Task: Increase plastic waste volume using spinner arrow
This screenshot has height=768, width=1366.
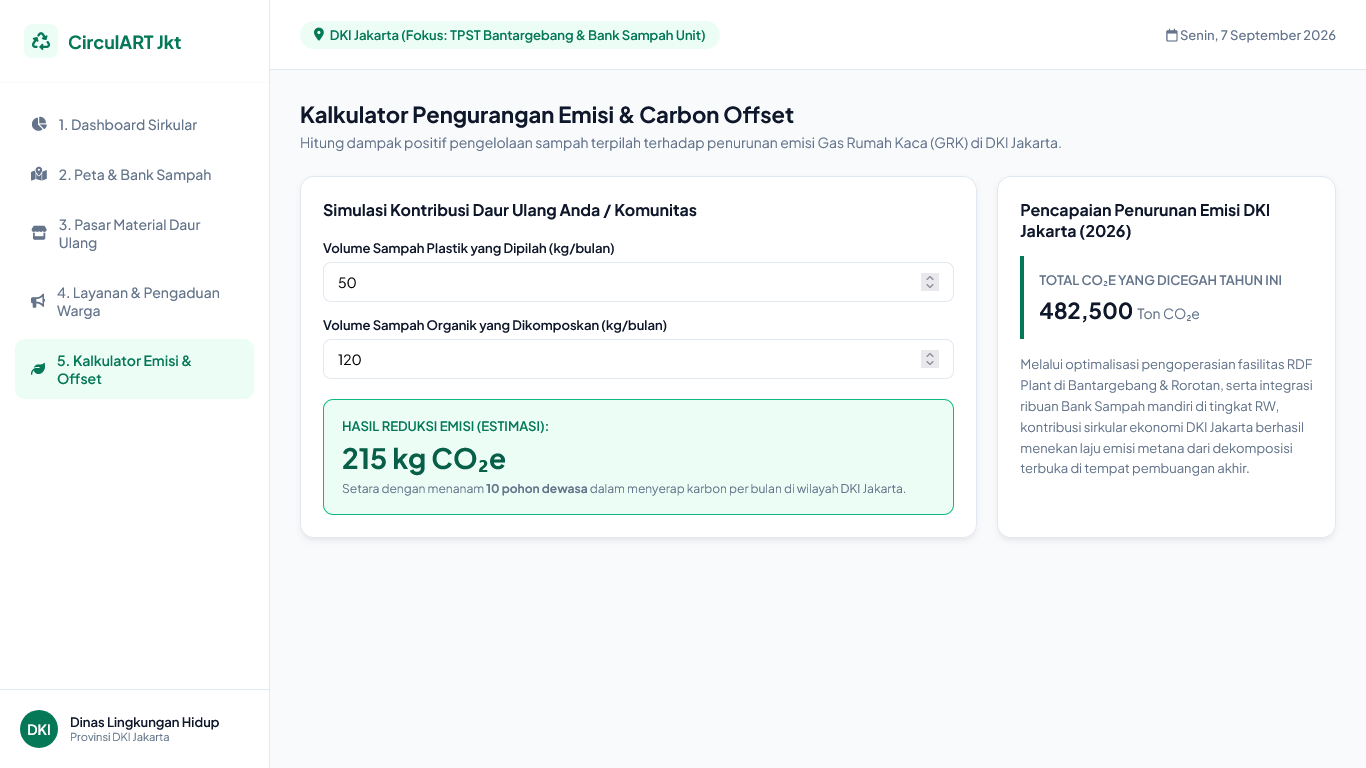Action: [930, 278]
